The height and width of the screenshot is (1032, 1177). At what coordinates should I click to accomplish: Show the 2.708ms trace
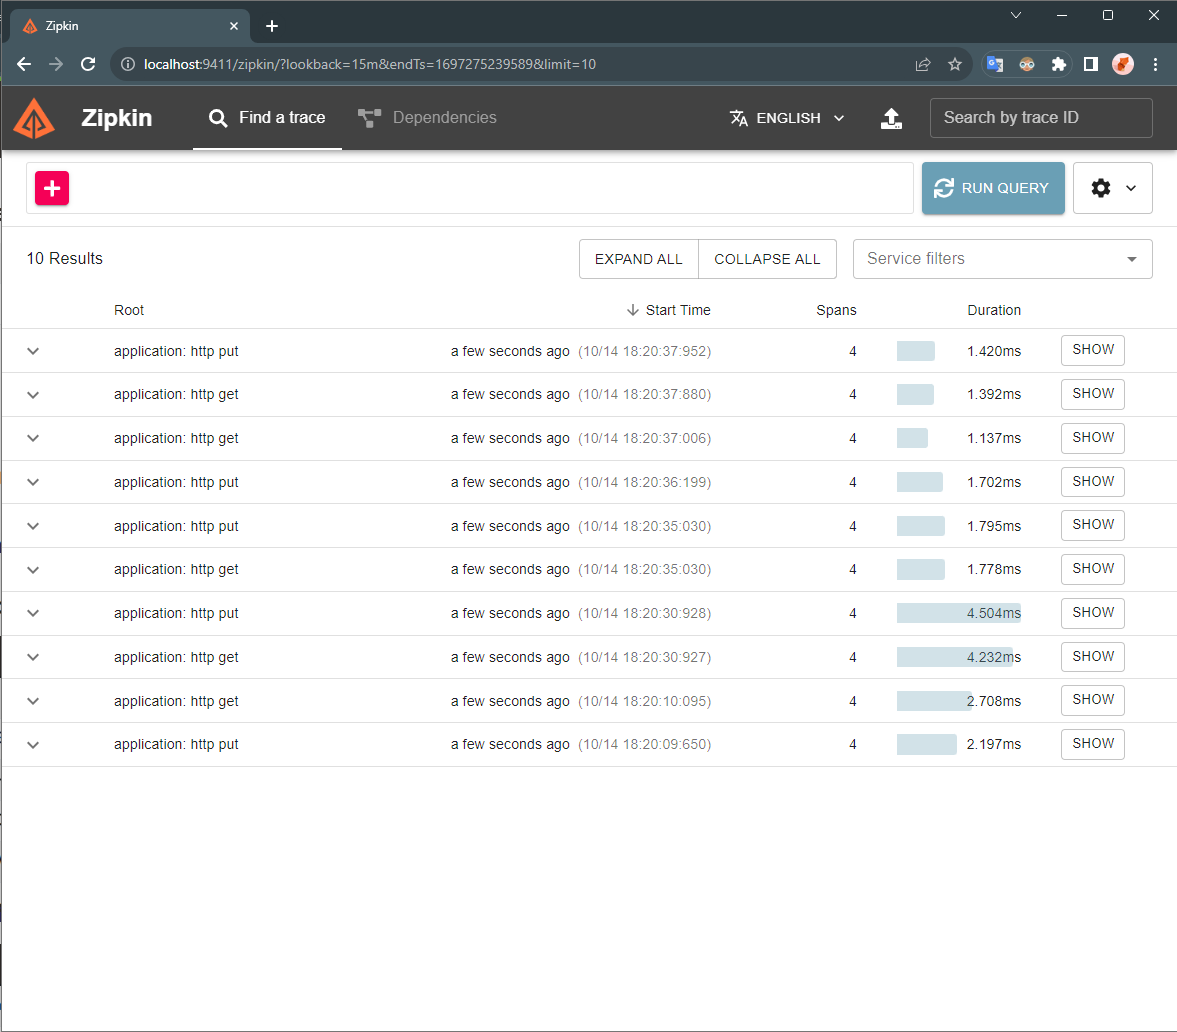point(1092,700)
